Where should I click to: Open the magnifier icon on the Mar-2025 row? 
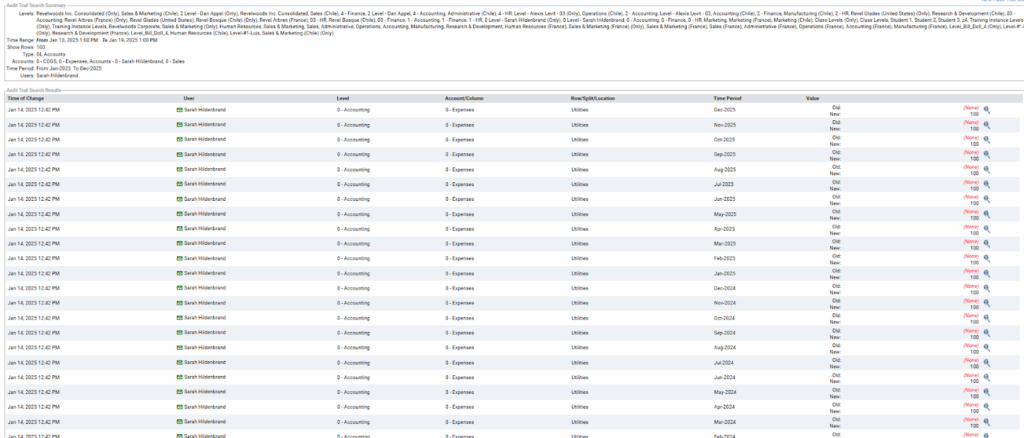click(x=987, y=244)
